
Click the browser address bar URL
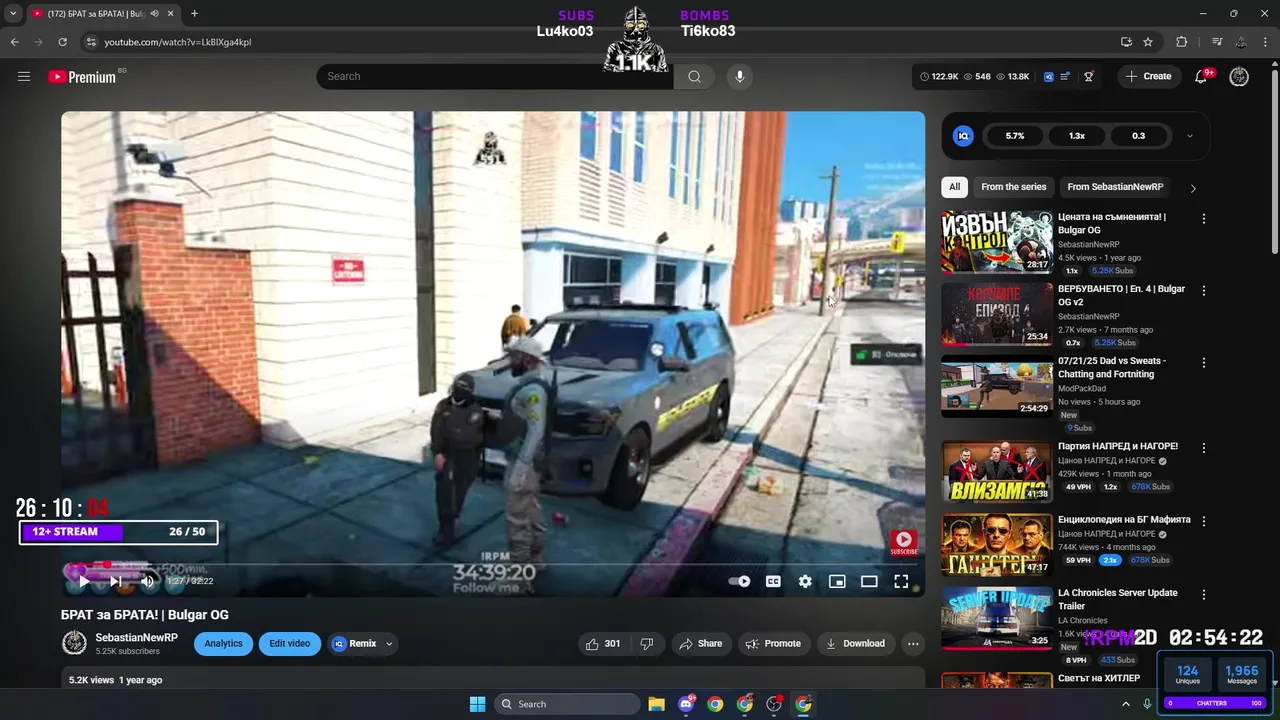[178, 42]
